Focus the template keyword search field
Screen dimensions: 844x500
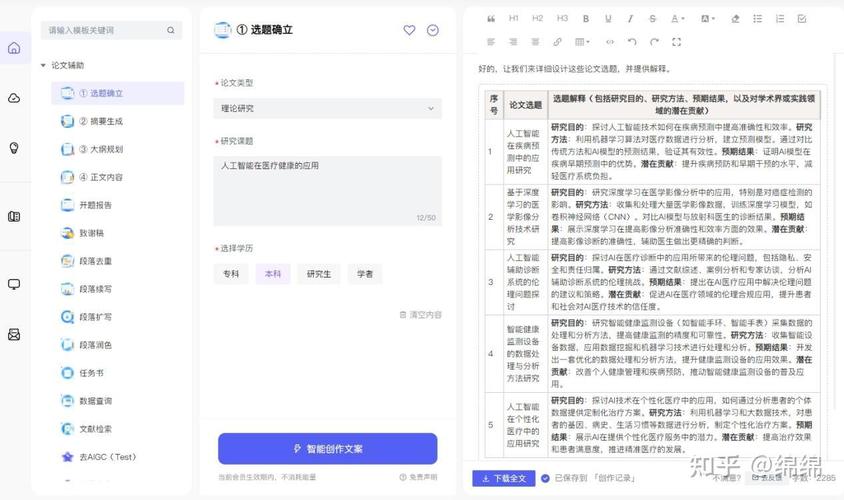tap(111, 30)
